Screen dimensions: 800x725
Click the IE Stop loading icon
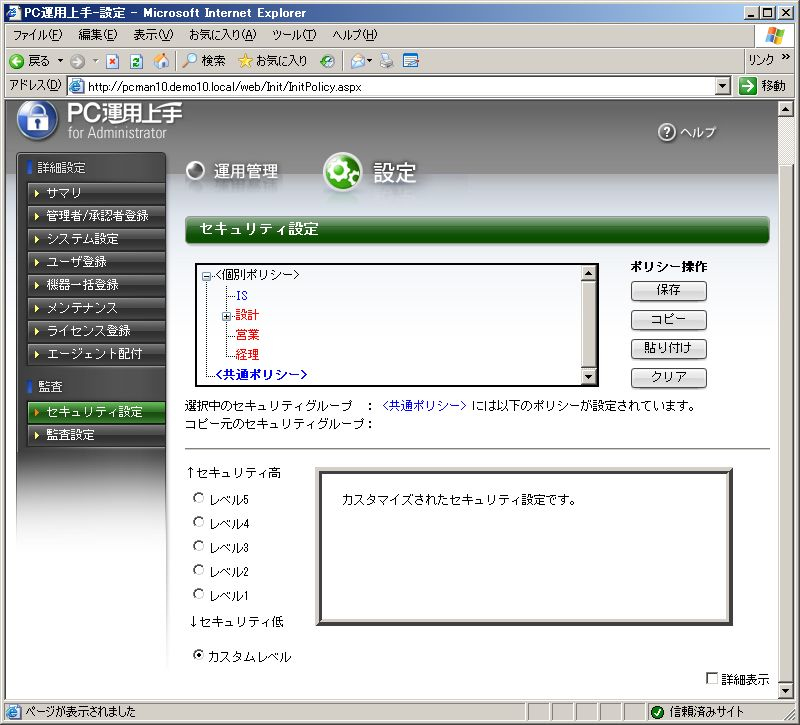113,61
